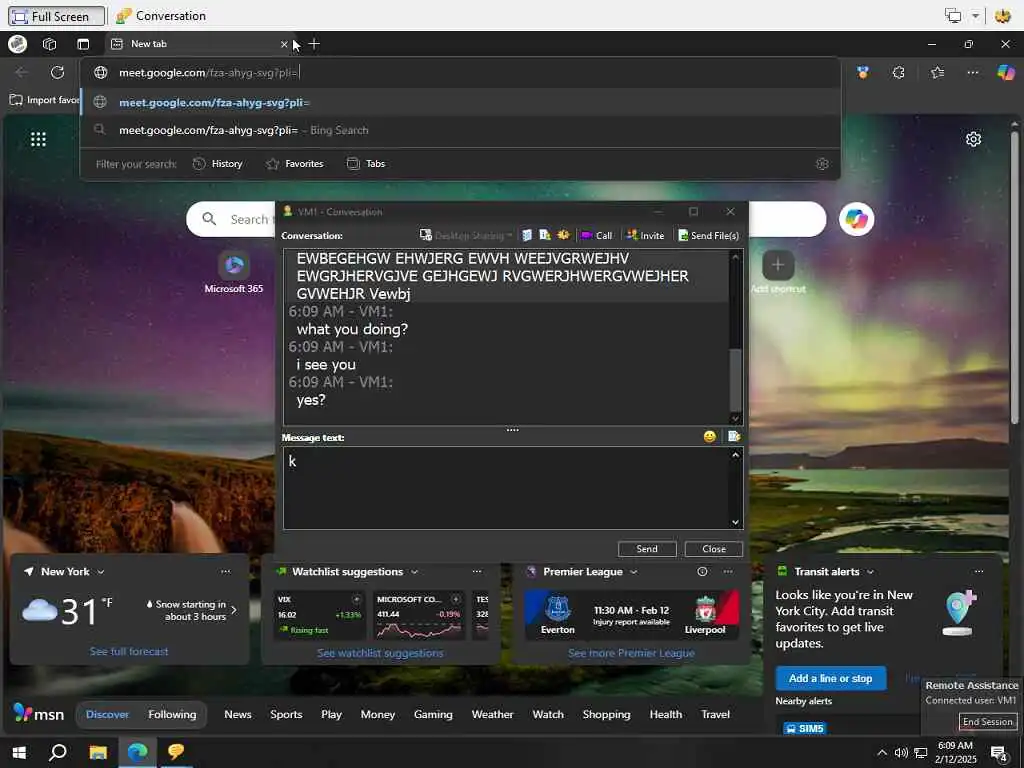Add a shortcut with plus tile

click(778, 264)
